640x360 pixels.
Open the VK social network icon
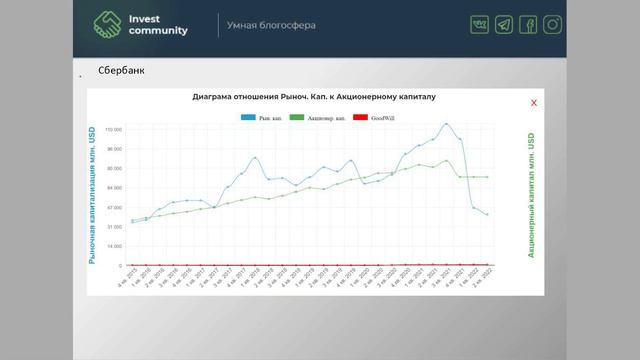(479, 25)
